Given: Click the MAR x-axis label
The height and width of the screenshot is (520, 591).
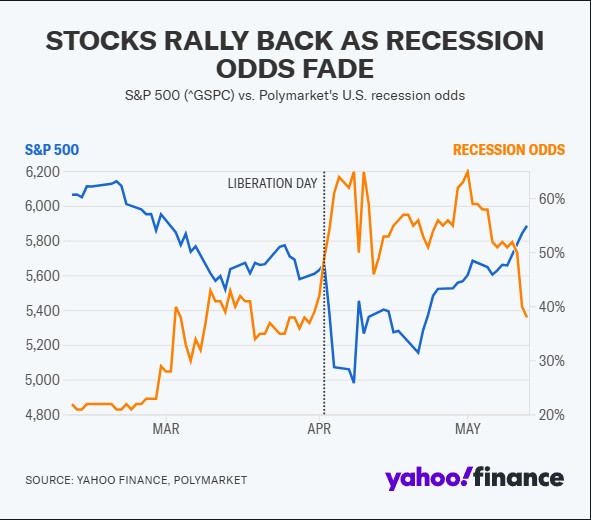Looking at the screenshot, I should (x=166, y=429).
